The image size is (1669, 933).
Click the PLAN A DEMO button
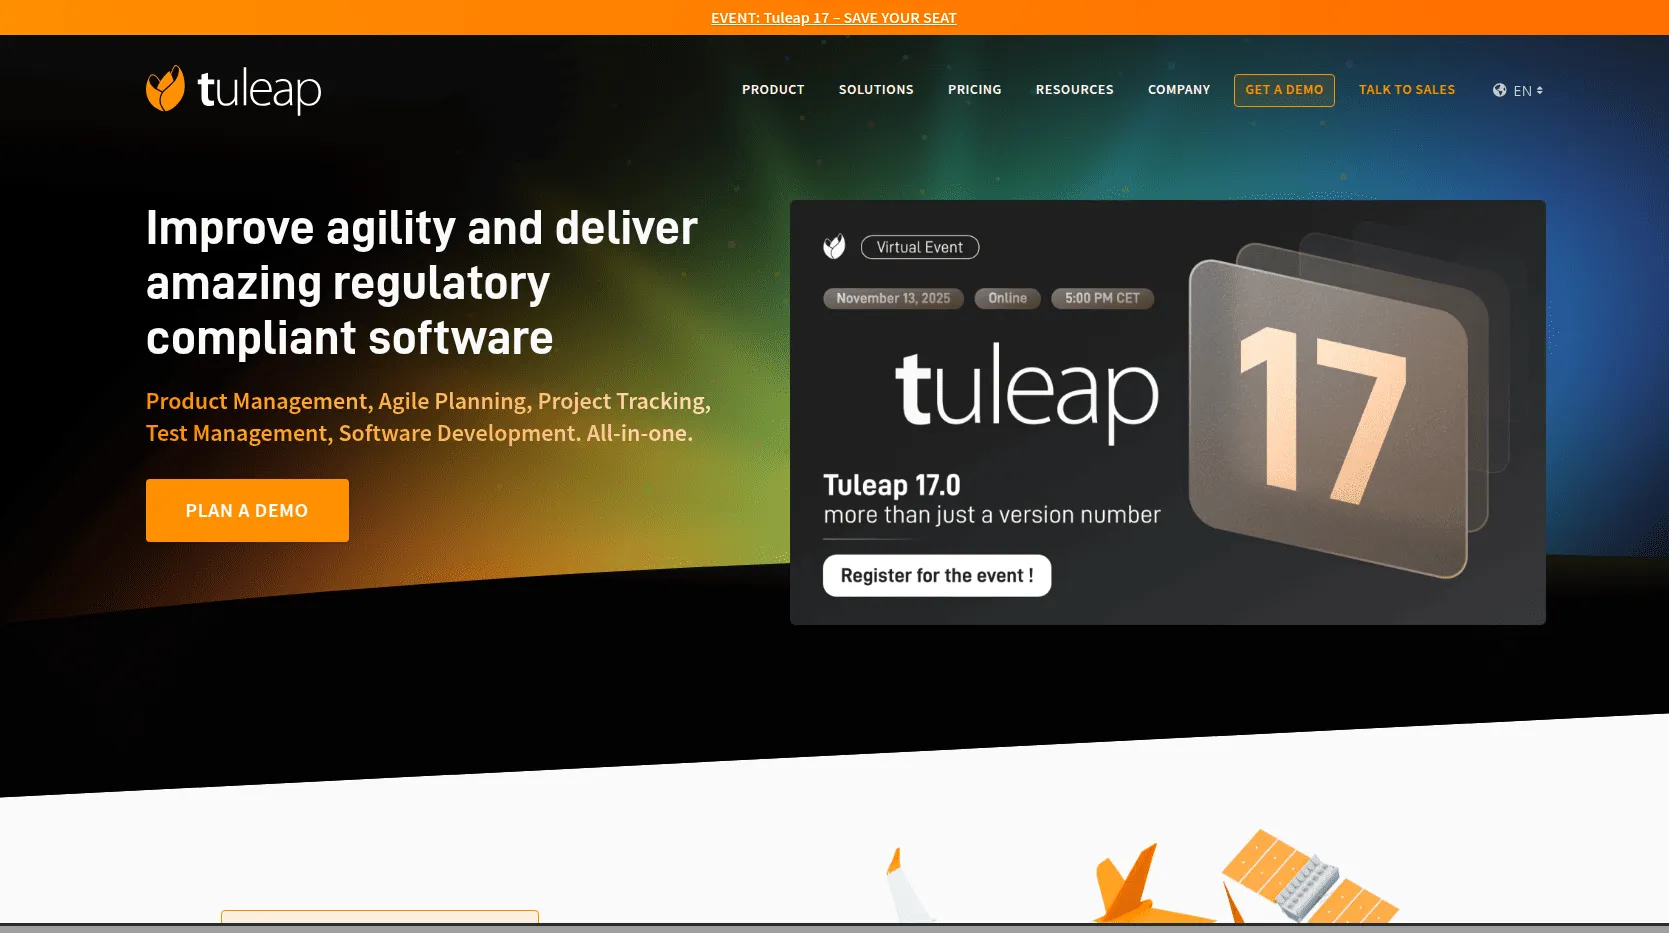pyautogui.click(x=246, y=510)
